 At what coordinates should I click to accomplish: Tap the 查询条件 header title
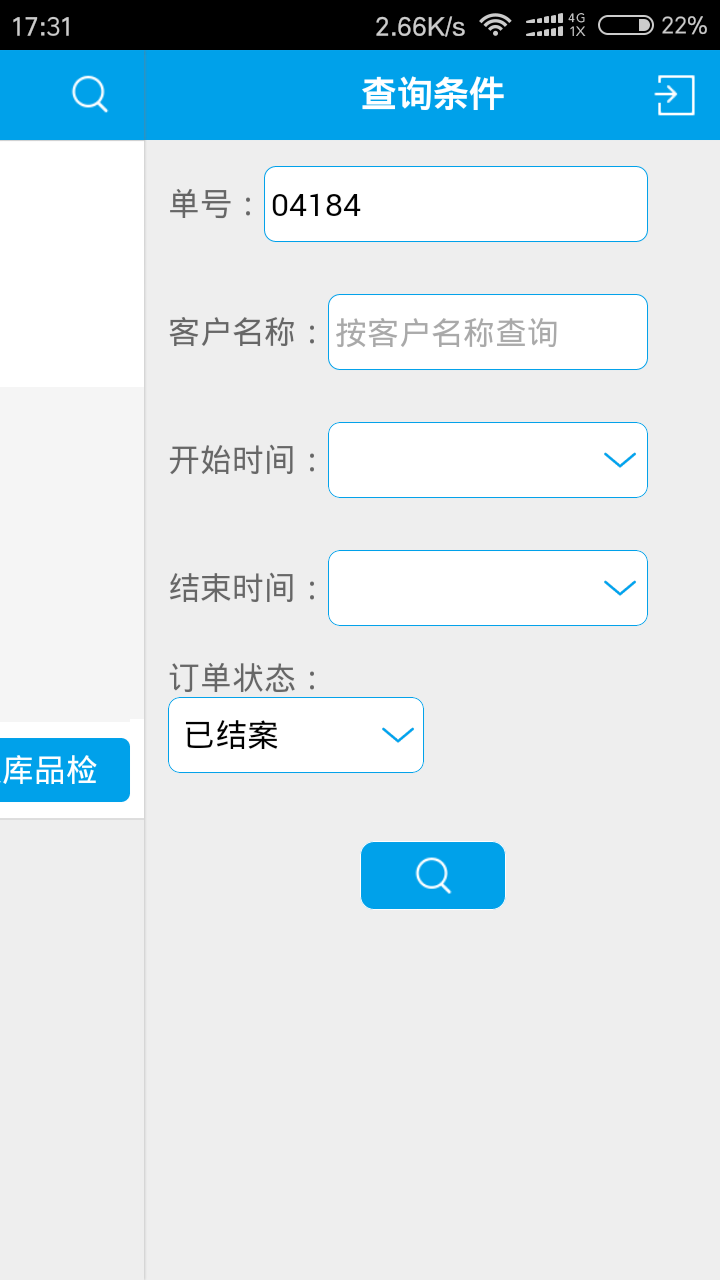pos(433,95)
